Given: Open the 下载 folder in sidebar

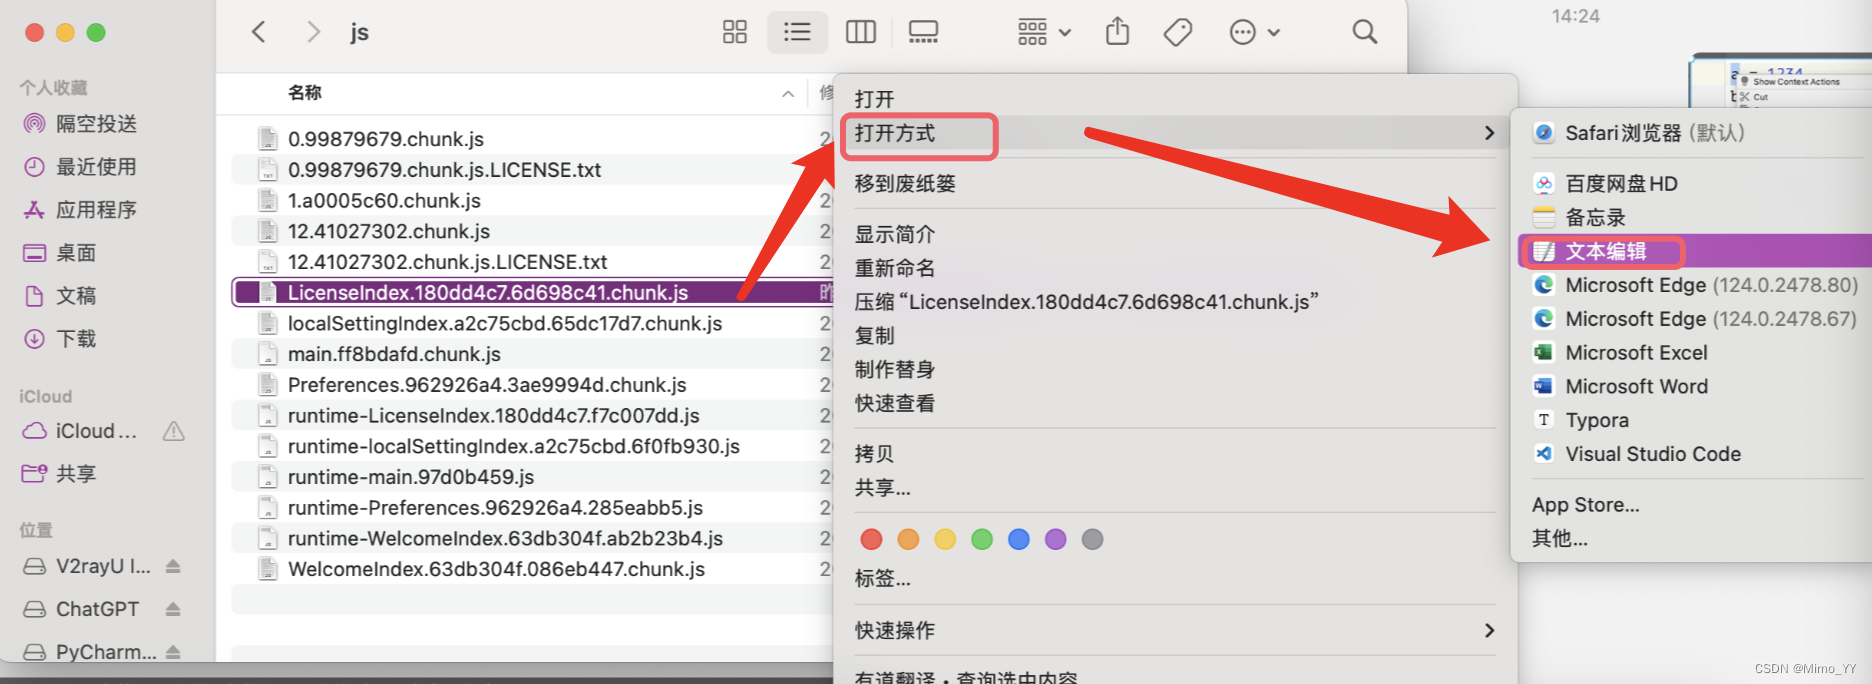Looking at the screenshot, I should click(76, 339).
